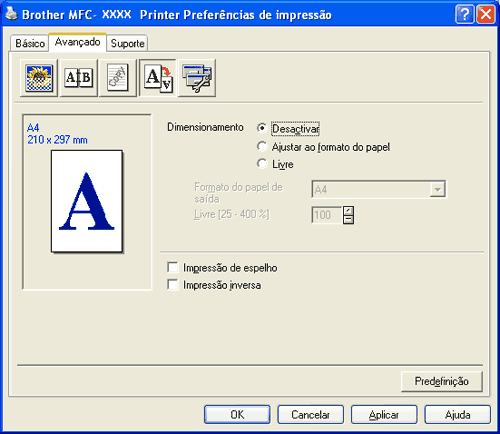Switch to the Suporte tab
500x434 pixels.
(x=127, y=43)
